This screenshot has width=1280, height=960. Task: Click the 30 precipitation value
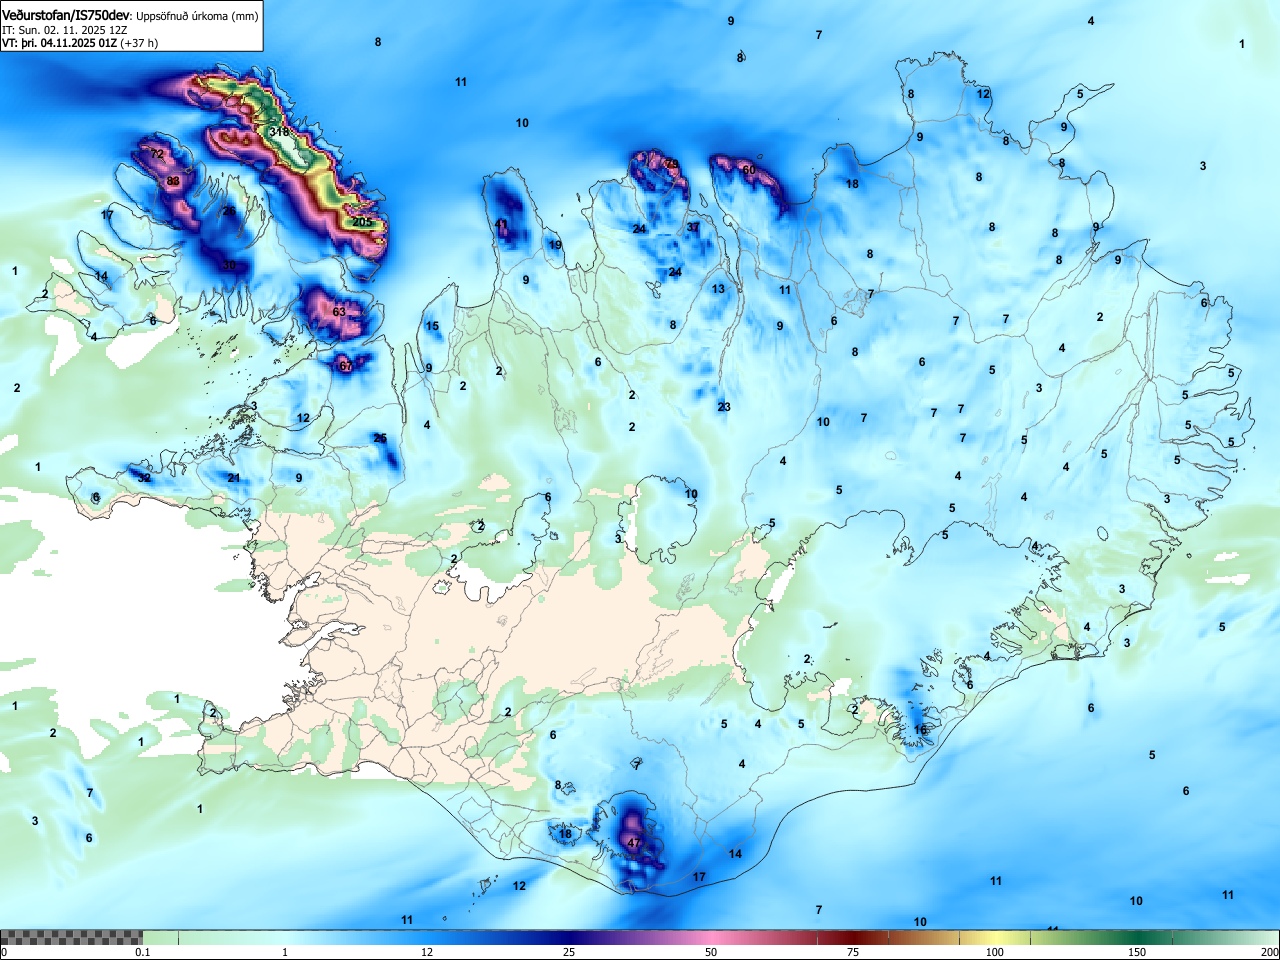(x=229, y=266)
